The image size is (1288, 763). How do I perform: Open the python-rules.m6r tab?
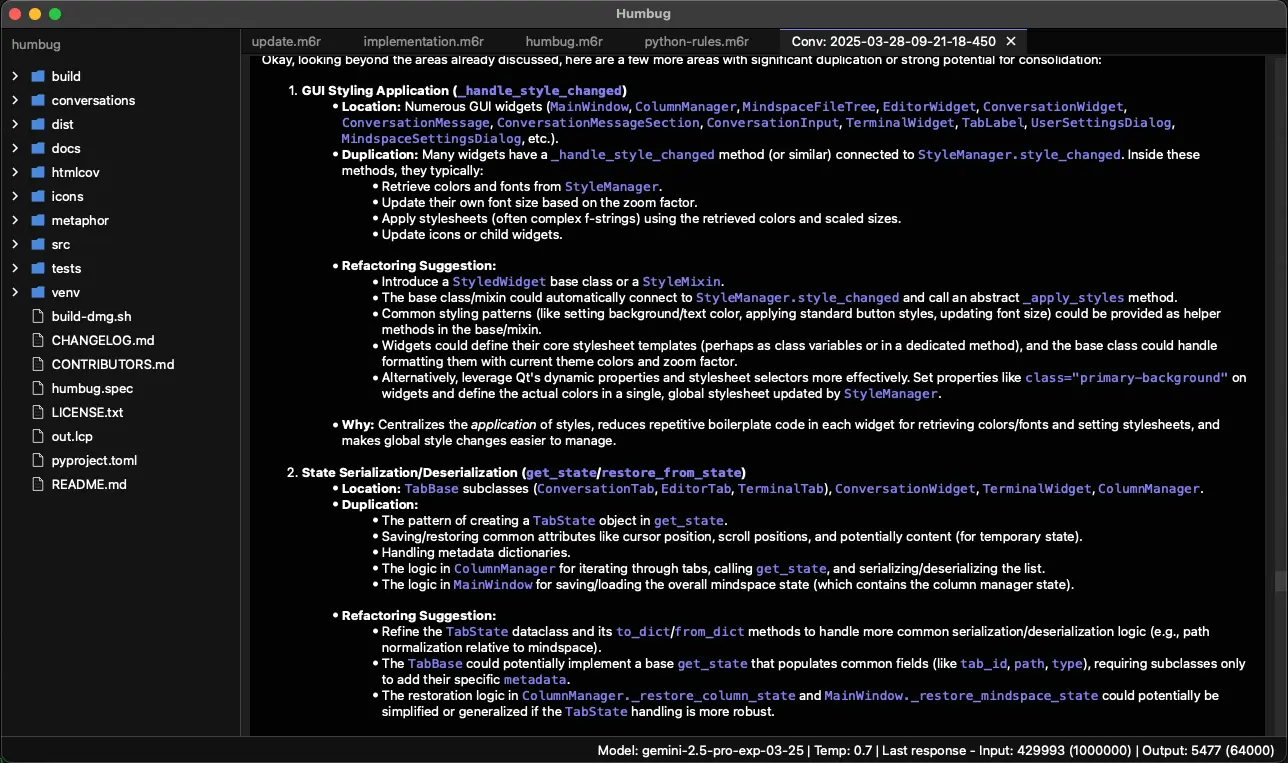click(696, 41)
